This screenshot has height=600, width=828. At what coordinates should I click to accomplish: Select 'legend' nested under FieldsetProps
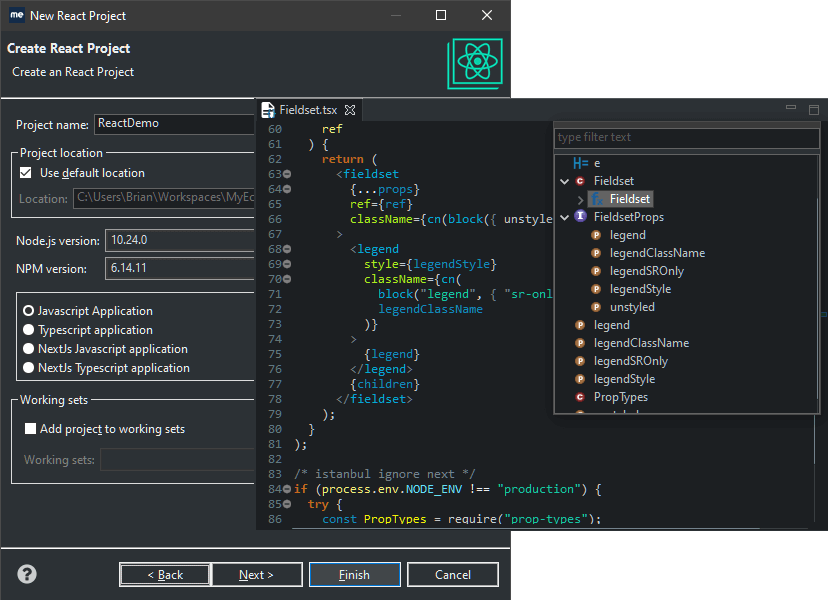628,235
